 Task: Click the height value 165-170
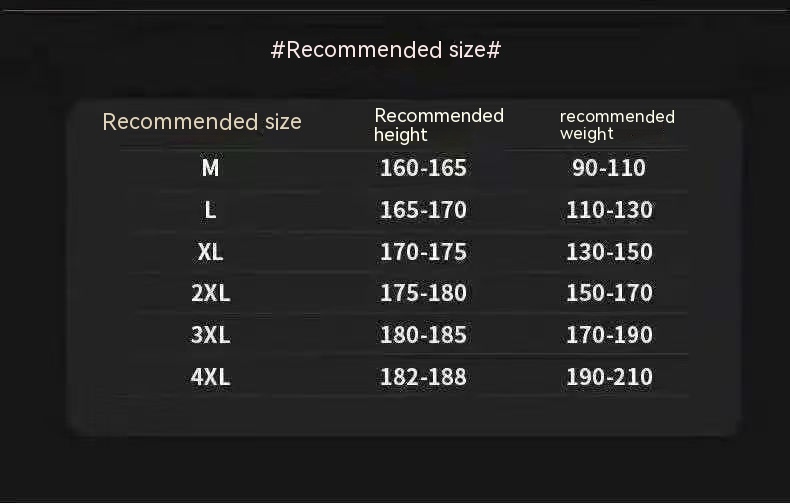click(423, 210)
